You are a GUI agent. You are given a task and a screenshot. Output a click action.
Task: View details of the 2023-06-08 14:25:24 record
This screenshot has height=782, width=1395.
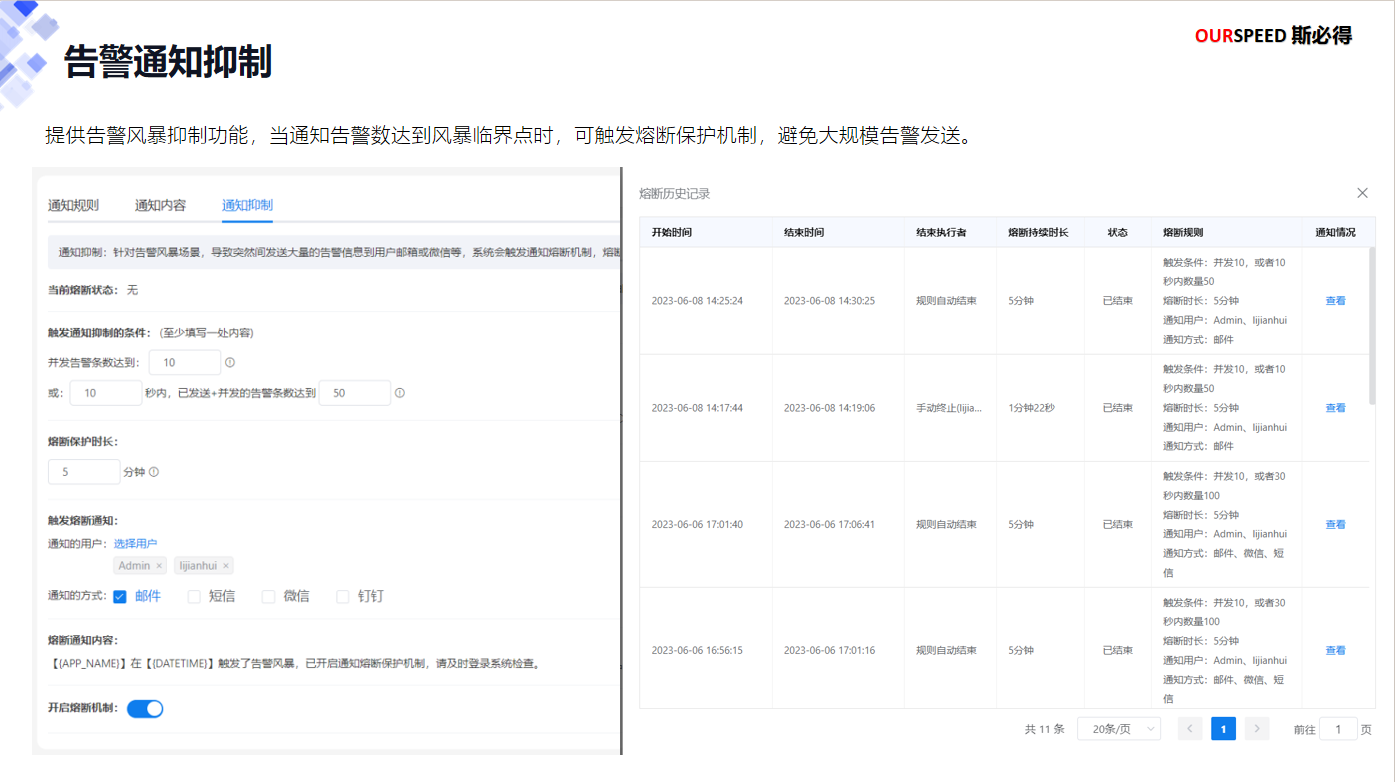[1335, 301]
